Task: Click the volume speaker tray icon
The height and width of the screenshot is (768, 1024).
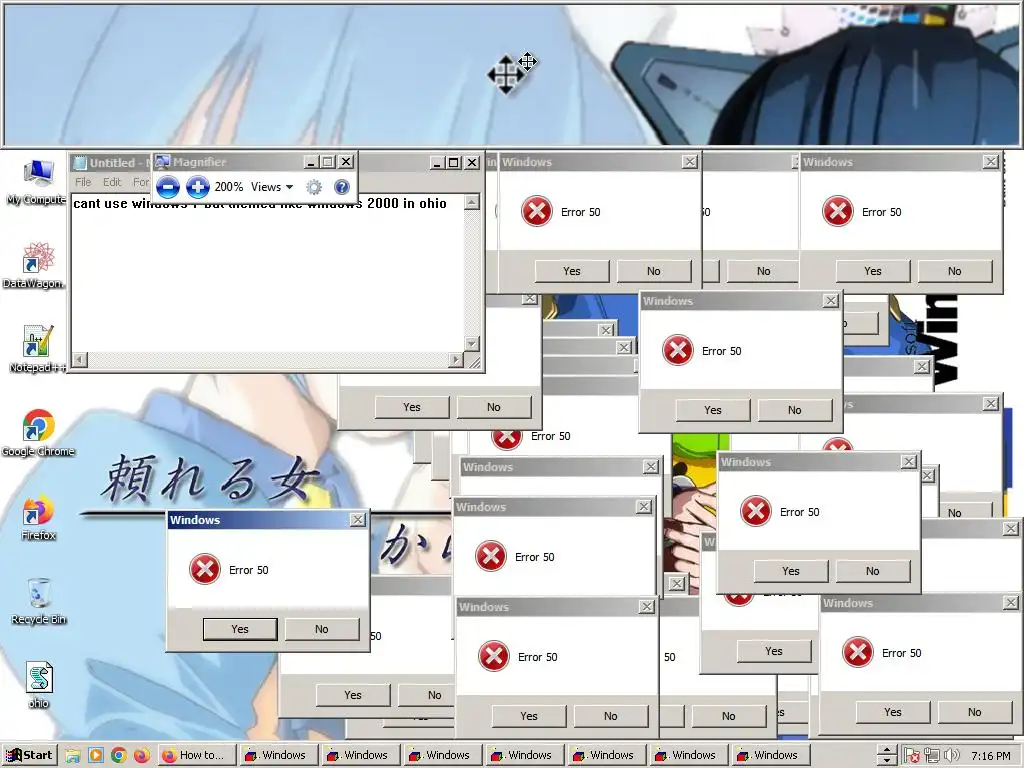Action: coord(952,756)
